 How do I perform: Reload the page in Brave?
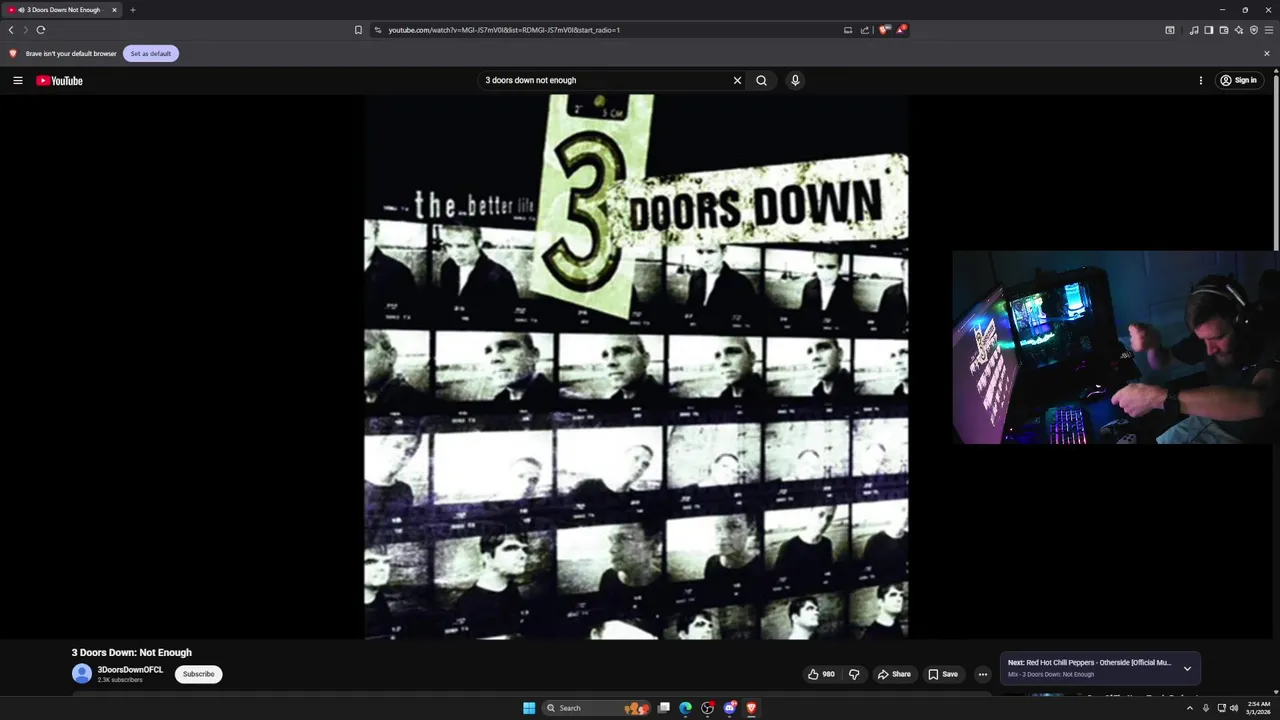pyautogui.click(x=41, y=30)
